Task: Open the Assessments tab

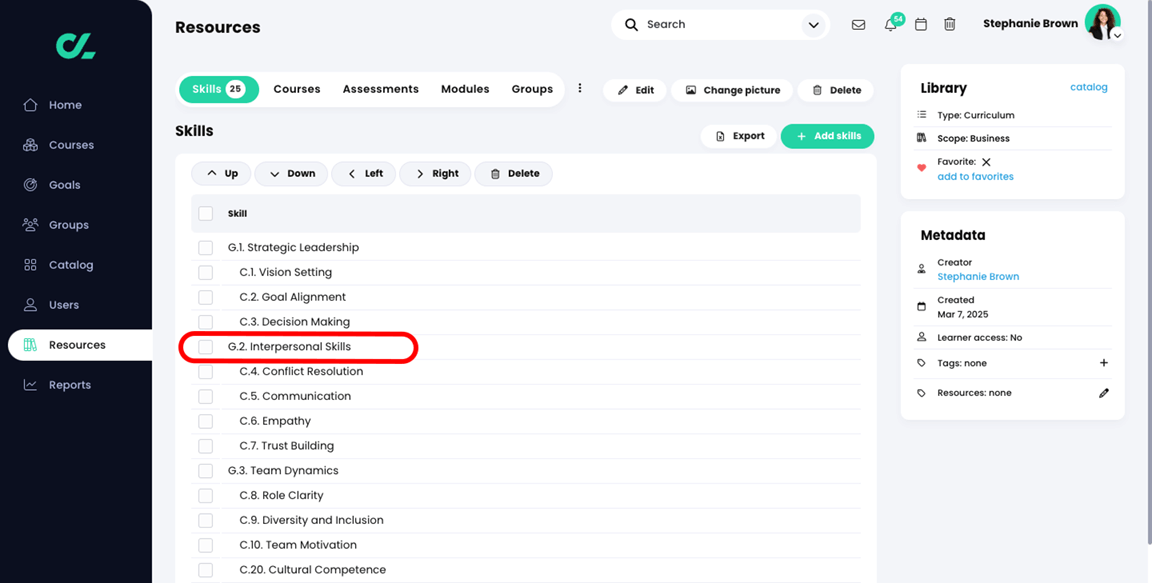Action: pyautogui.click(x=380, y=88)
